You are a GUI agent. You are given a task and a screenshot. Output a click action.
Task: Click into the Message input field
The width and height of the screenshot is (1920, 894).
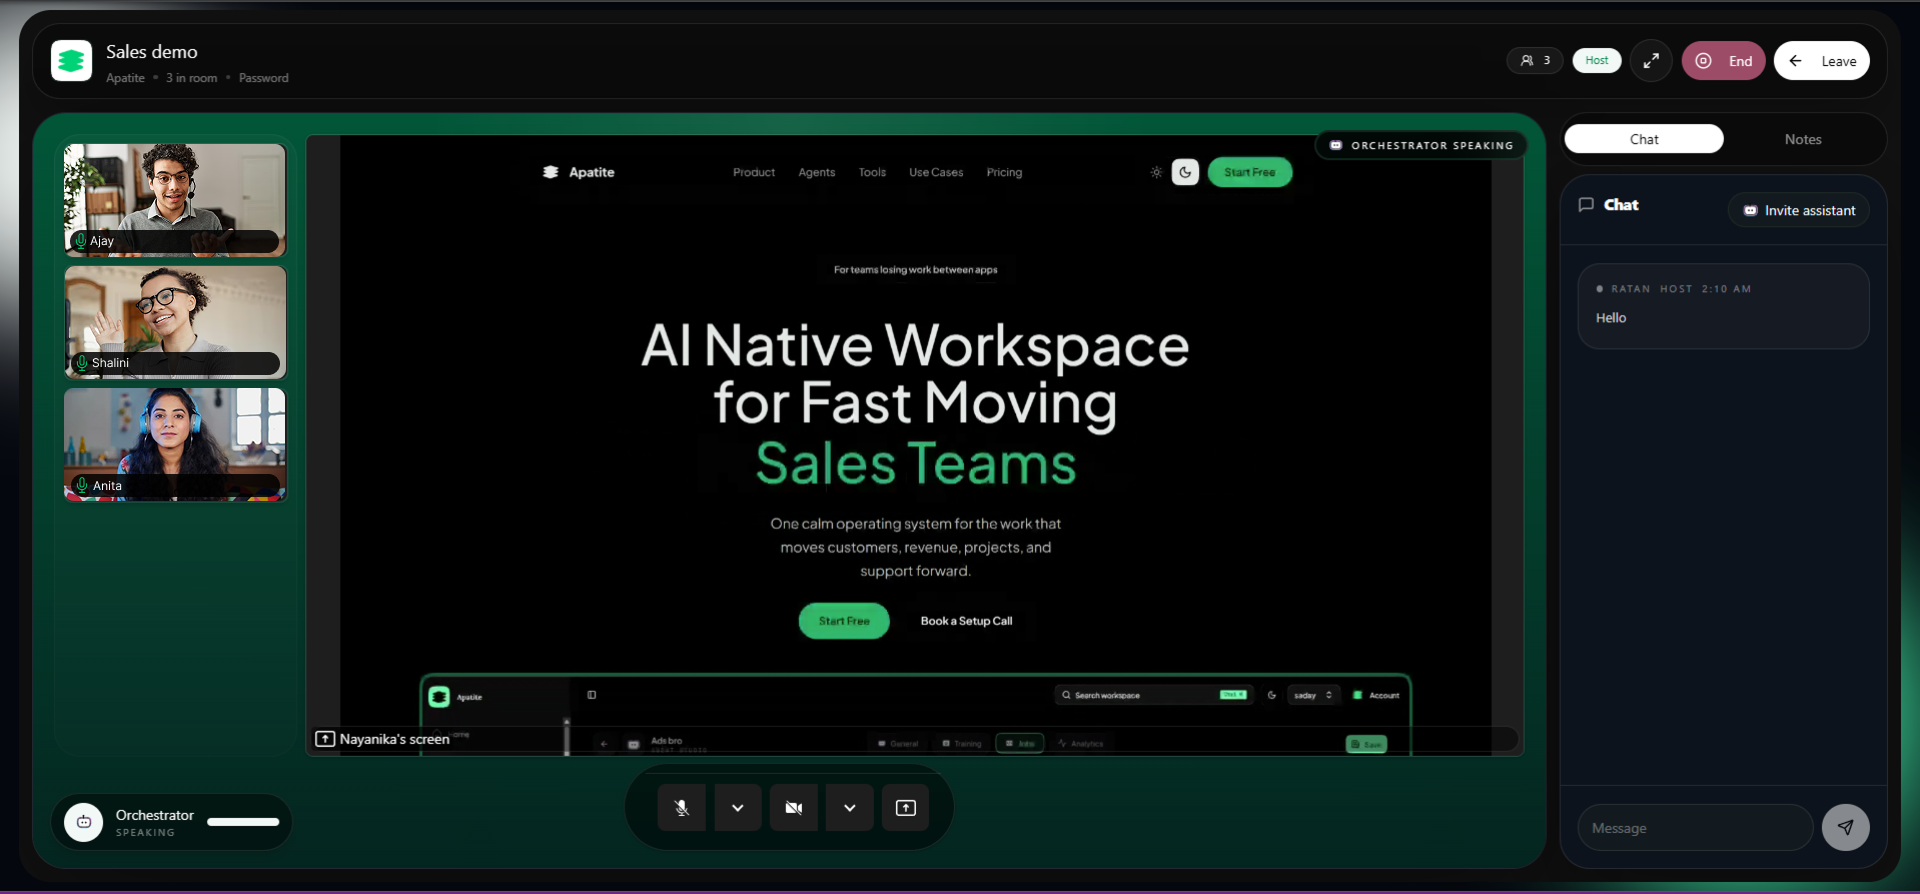[1695, 828]
